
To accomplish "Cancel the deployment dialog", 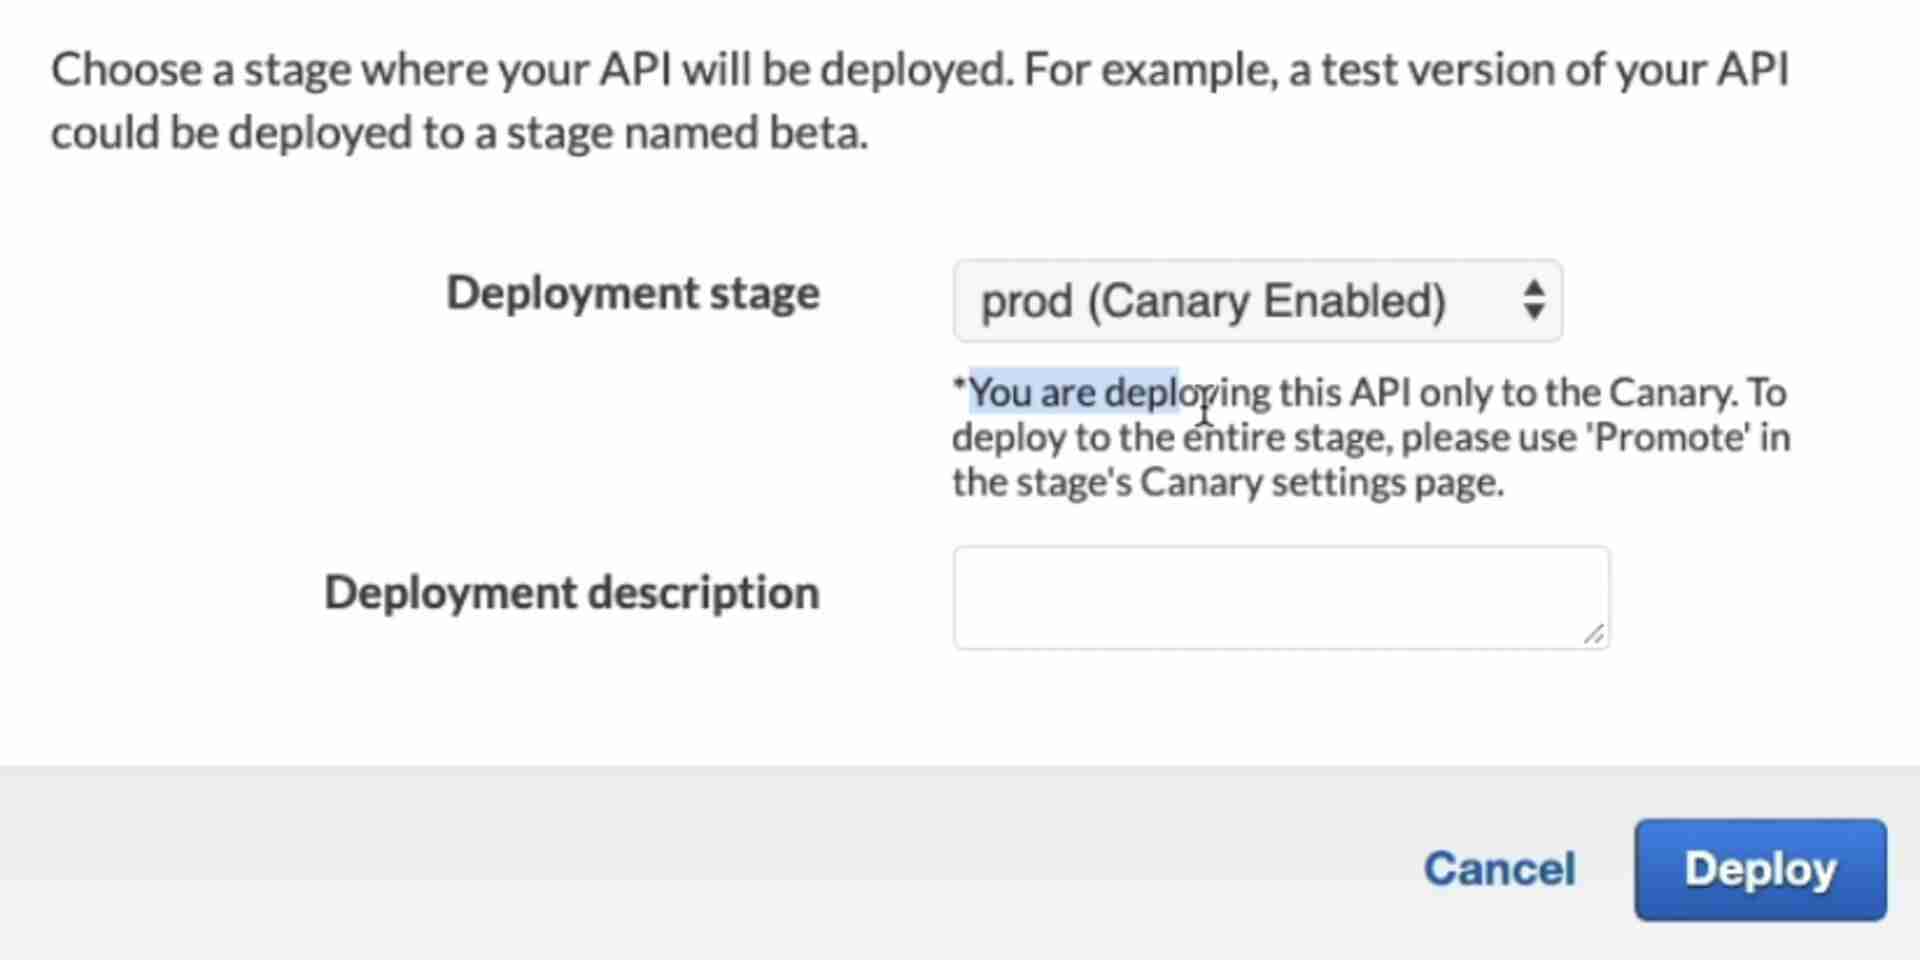I will [x=1499, y=869].
